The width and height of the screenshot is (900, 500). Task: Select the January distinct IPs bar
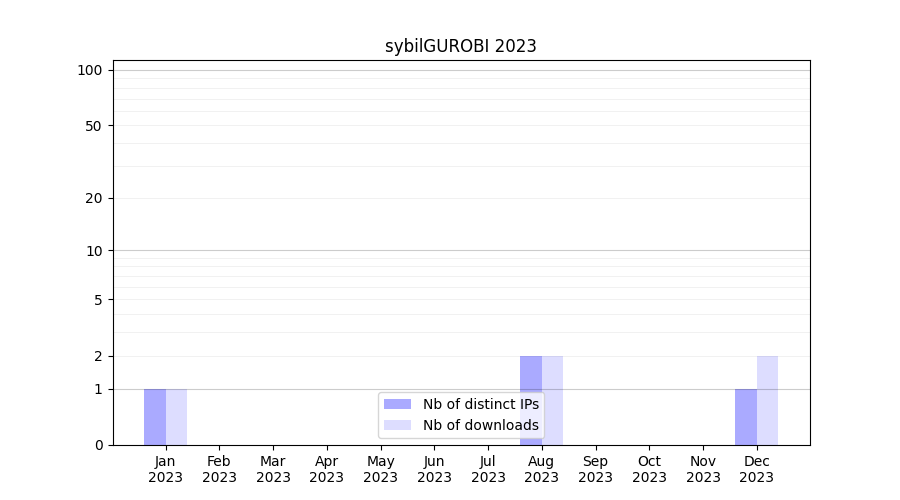[x=155, y=417]
